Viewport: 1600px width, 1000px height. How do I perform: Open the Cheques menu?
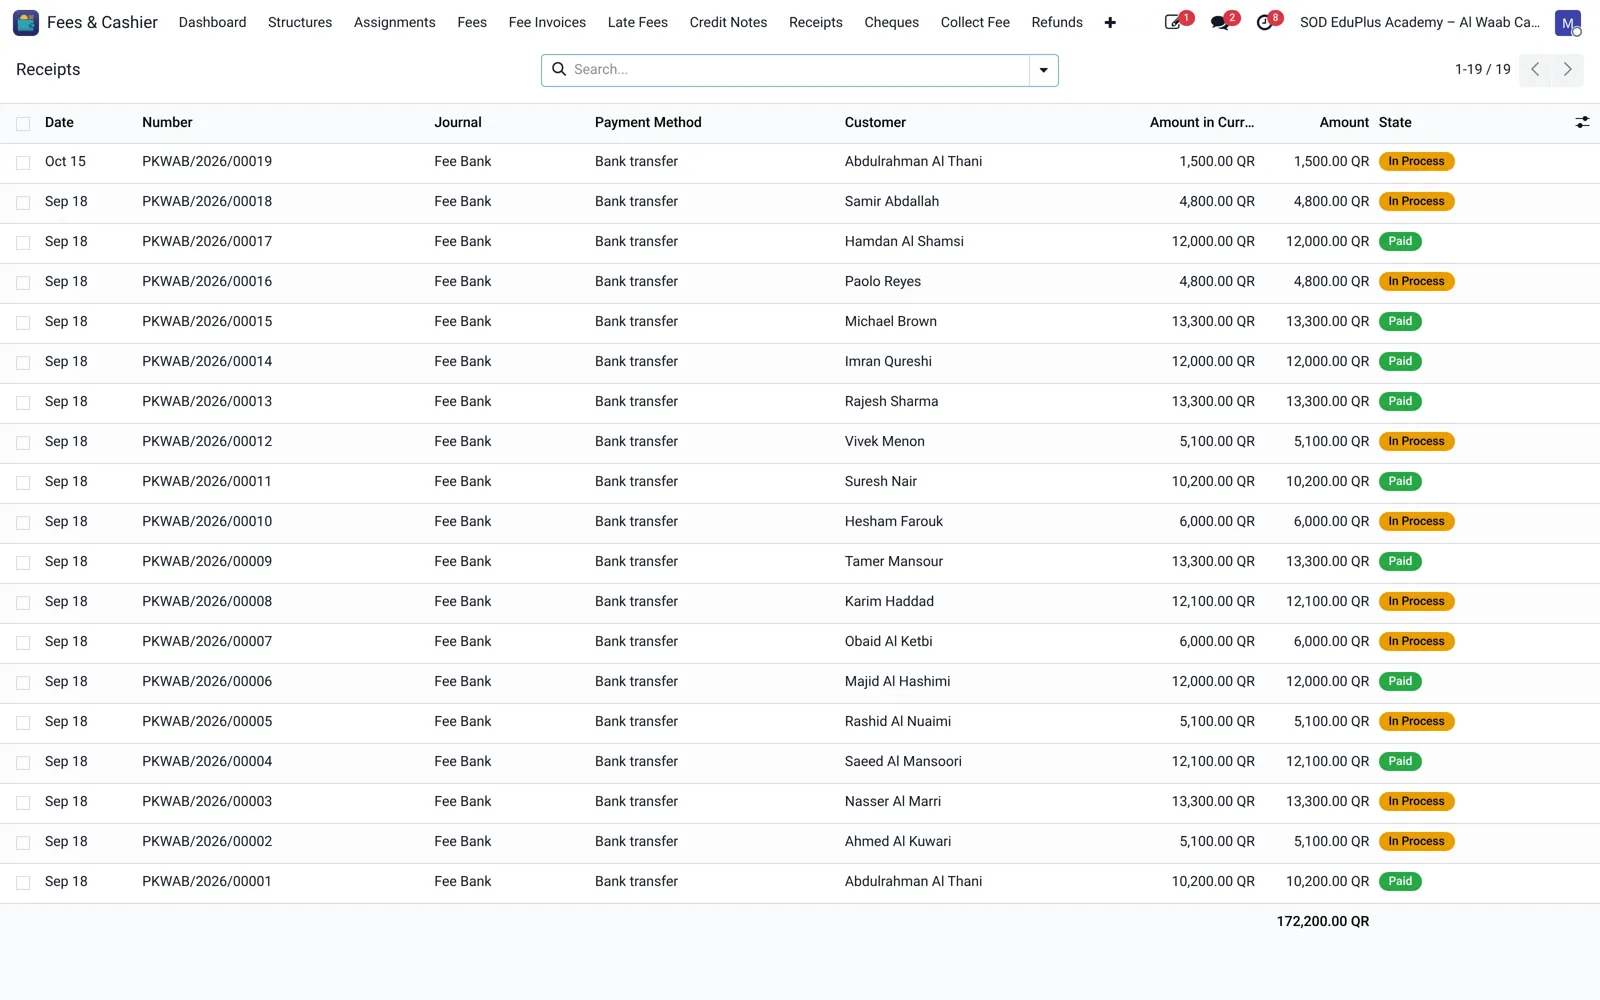[x=891, y=22]
